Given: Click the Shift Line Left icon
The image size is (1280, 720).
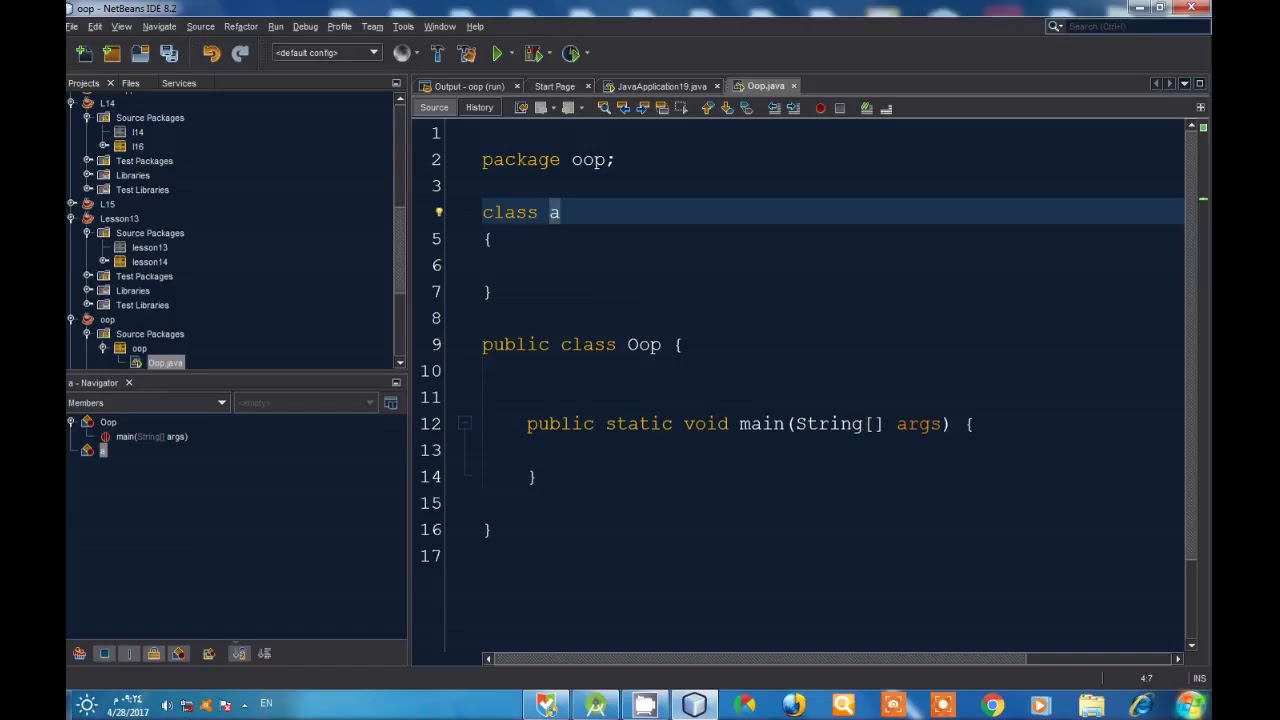Looking at the screenshot, I should [774, 108].
